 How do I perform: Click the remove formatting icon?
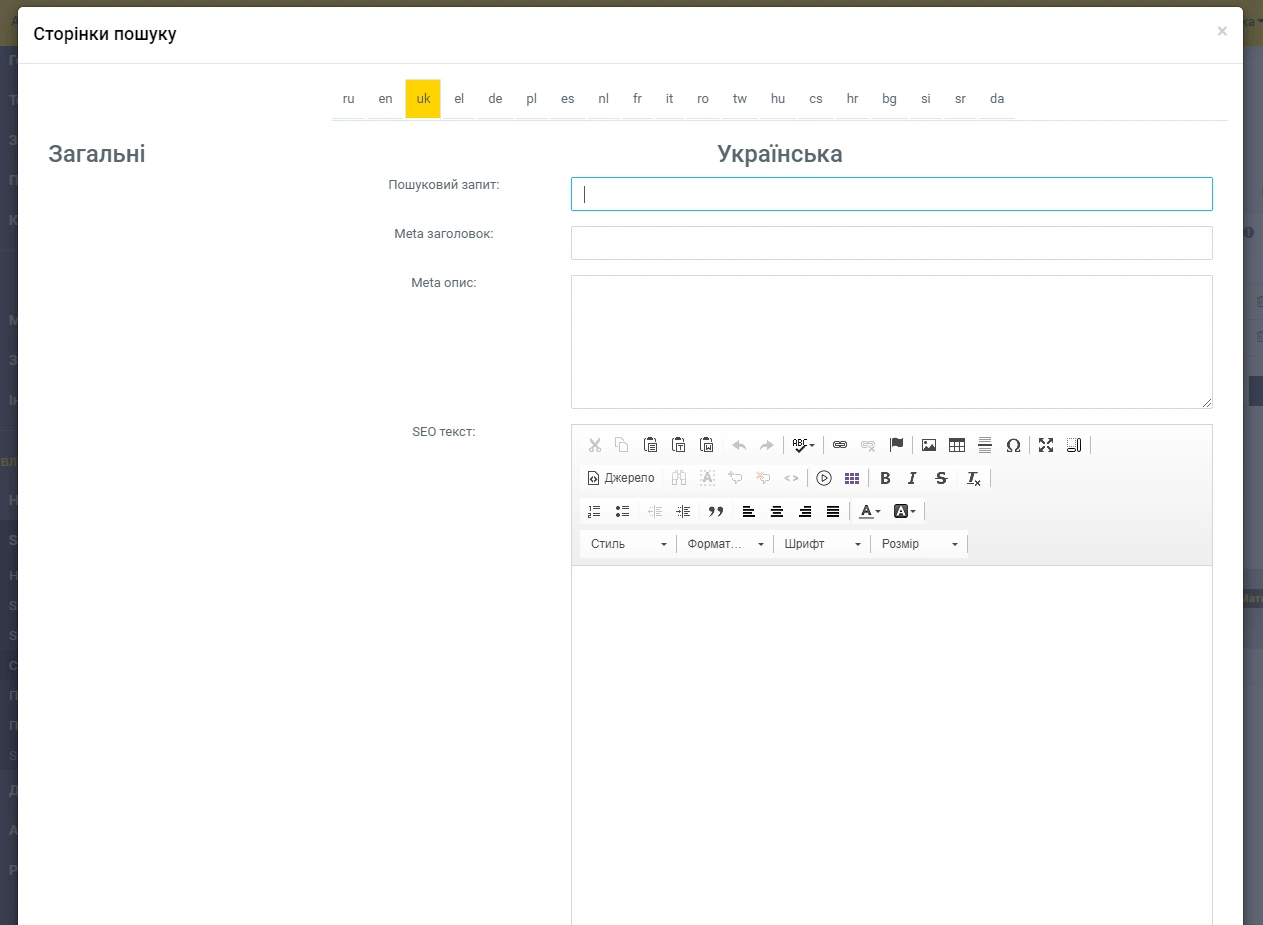tap(973, 478)
